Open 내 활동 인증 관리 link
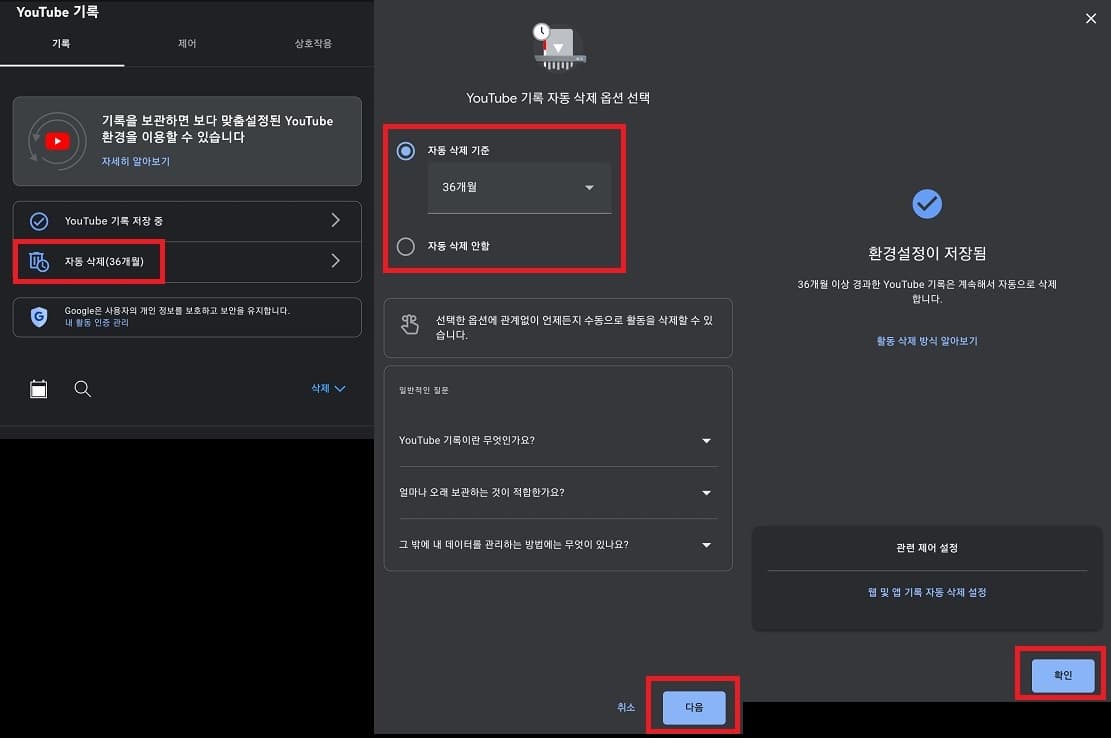The image size is (1111, 738). pyautogui.click(x=97, y=323)
